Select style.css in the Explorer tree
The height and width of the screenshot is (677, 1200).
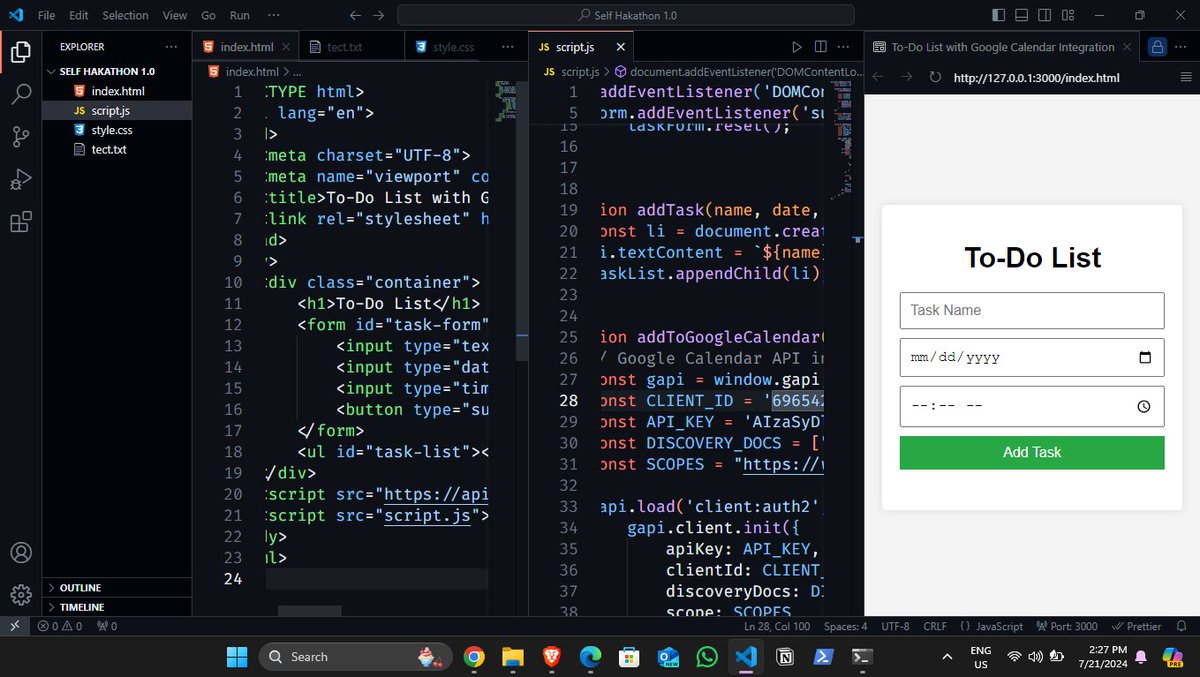[111, 130]
